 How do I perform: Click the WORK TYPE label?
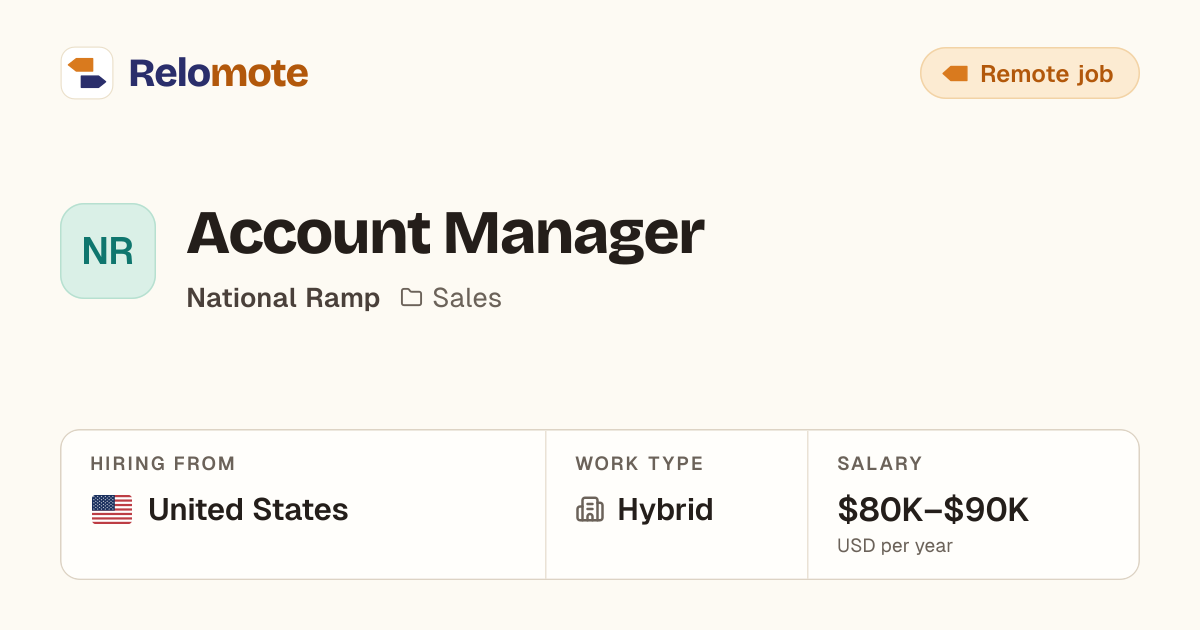[x=639, y=464]
